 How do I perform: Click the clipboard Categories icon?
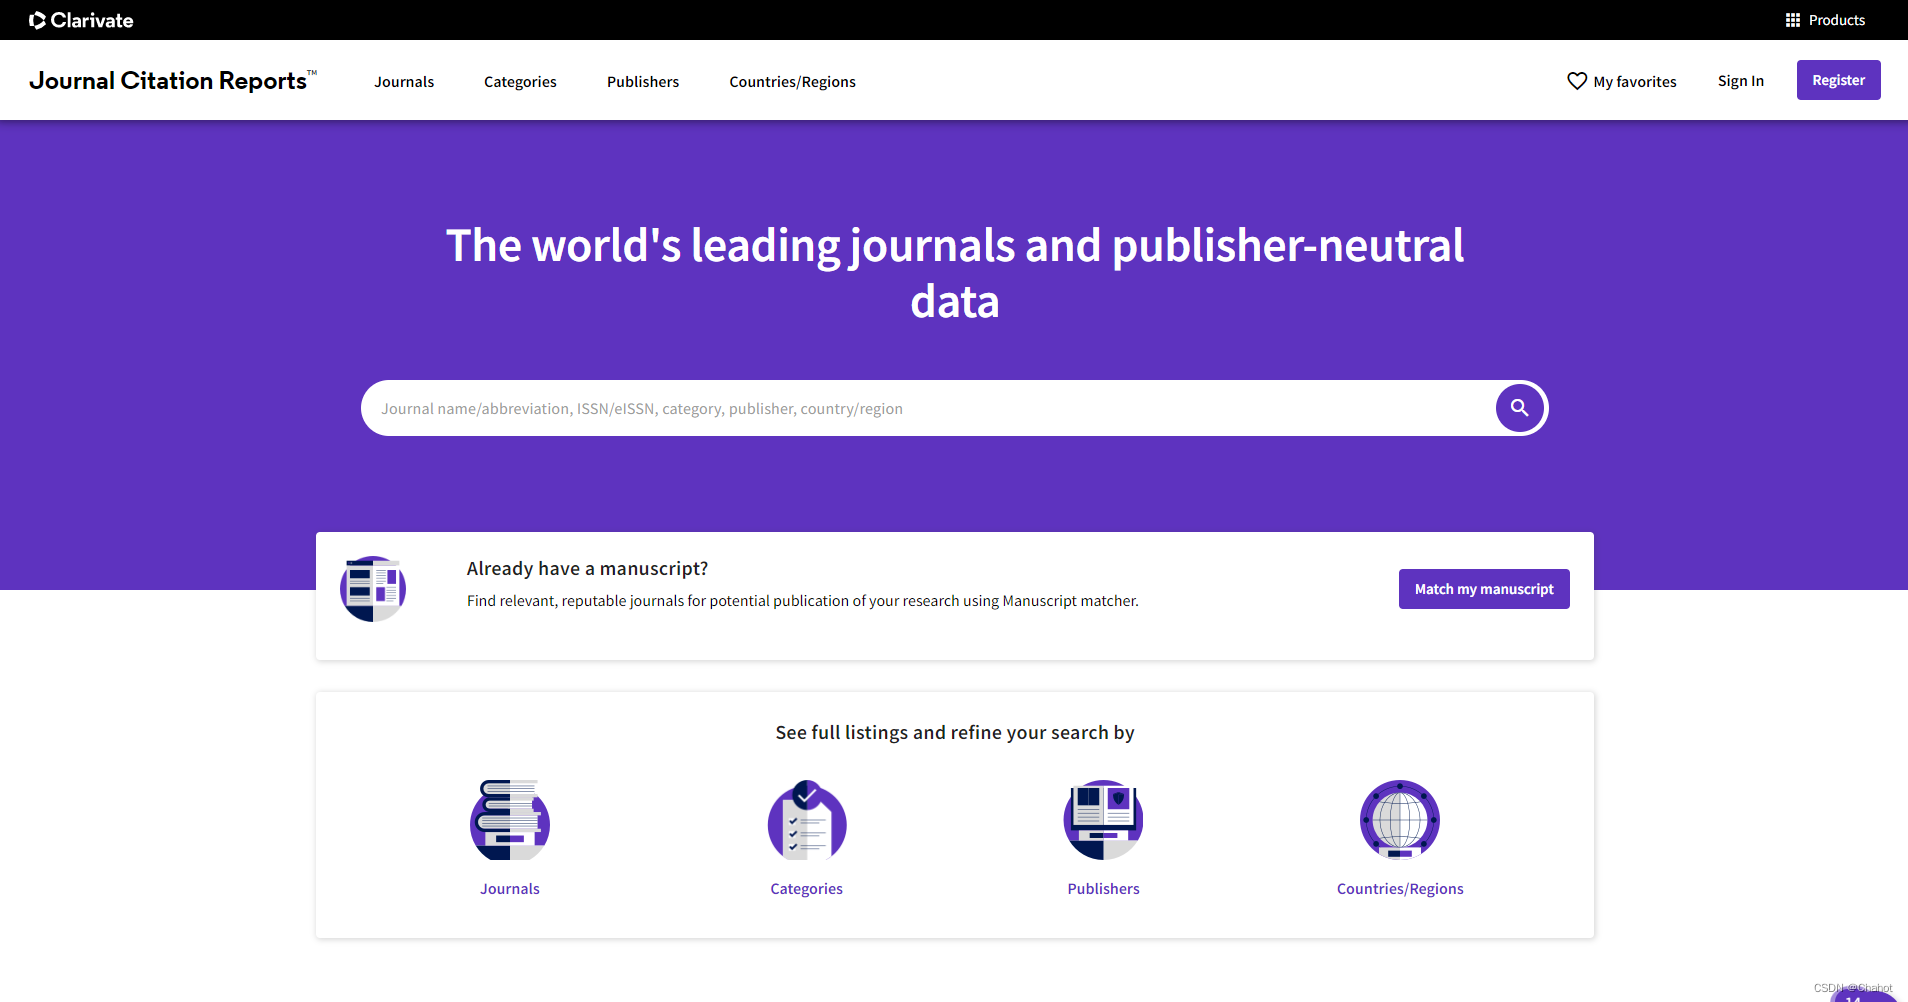click(807, 820)
